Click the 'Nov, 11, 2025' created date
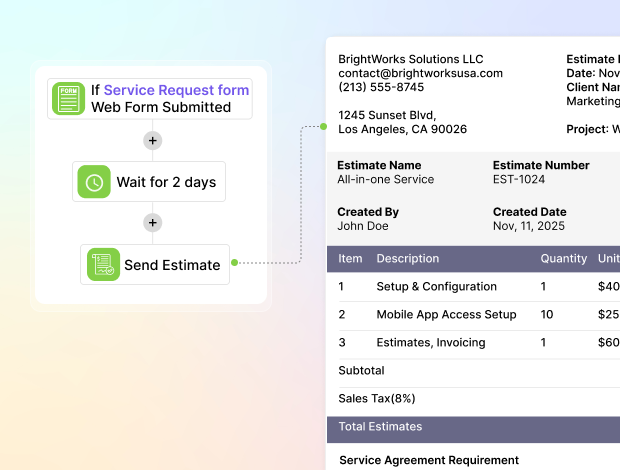 point(529,226)
